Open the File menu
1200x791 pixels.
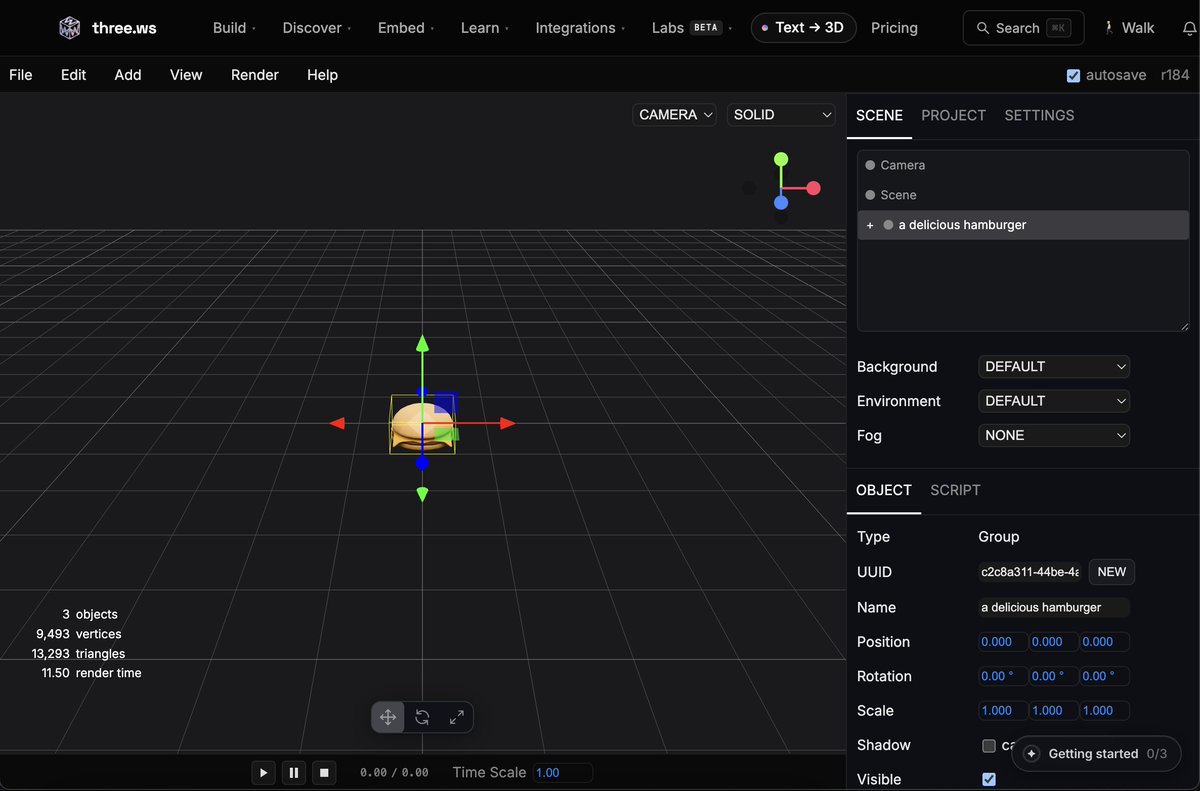pyautogui.click(x=20, y=75)
